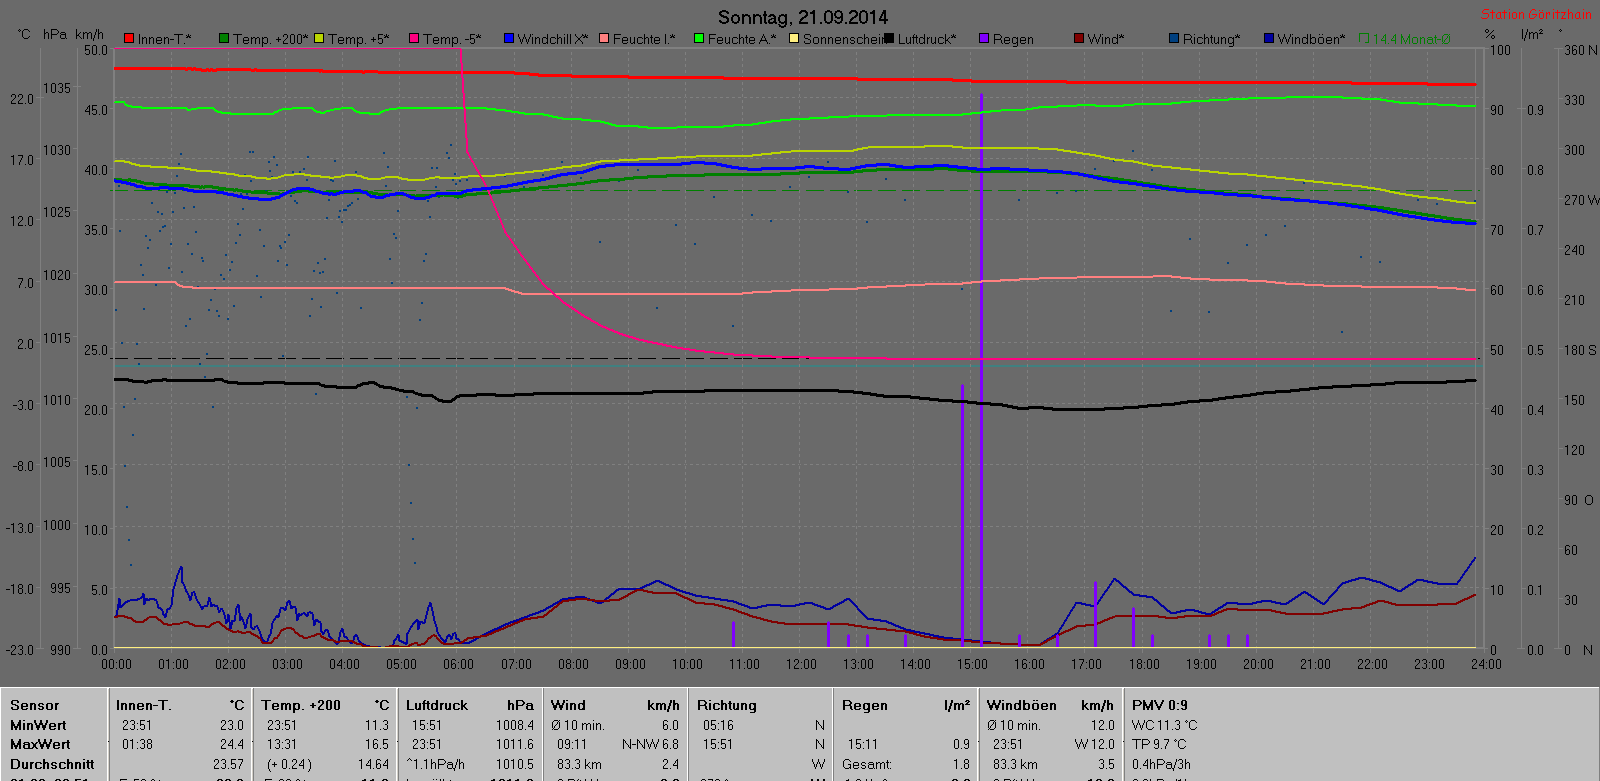
Task: Click the MaxWert row label
Action: (x=40, y=744)
